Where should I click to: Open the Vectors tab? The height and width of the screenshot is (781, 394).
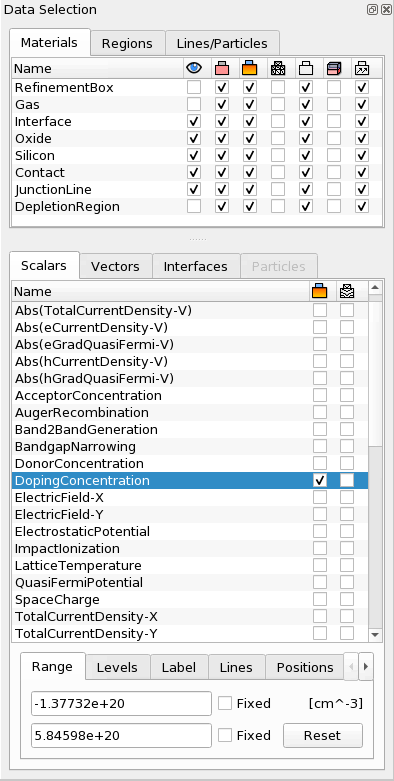(115, 266)
